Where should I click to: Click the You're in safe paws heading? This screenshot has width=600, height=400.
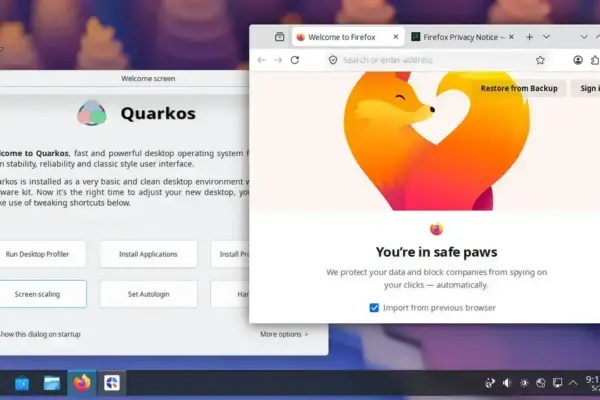[x=437, y=252]
